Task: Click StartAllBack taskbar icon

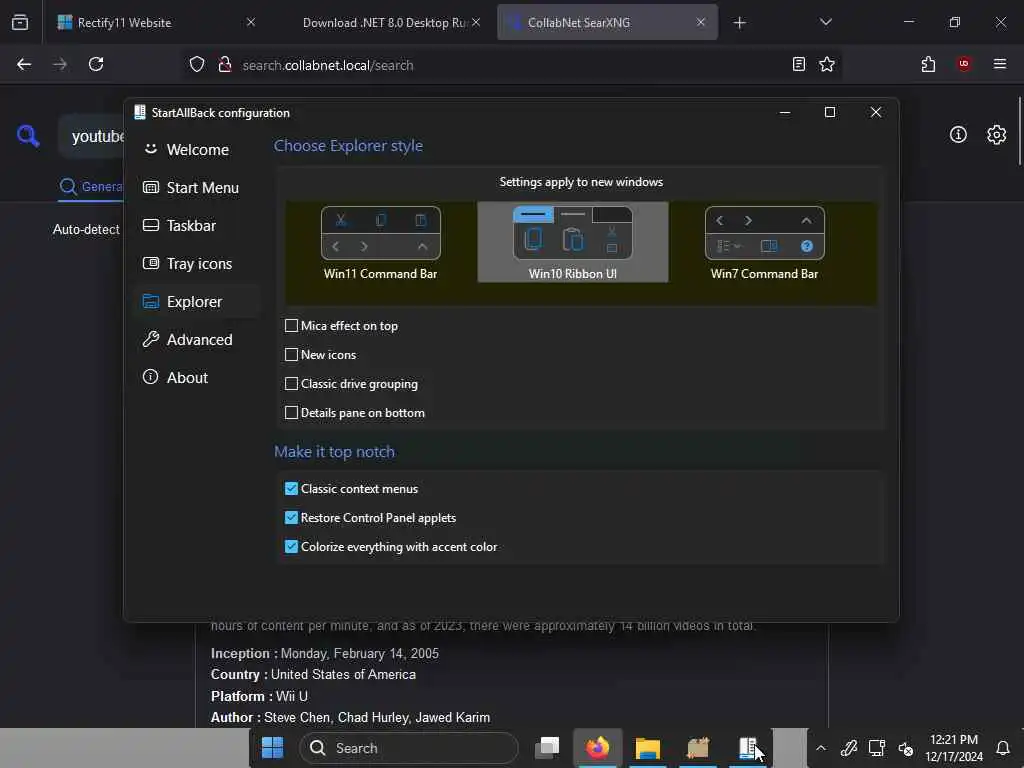Action: [748, 748]
